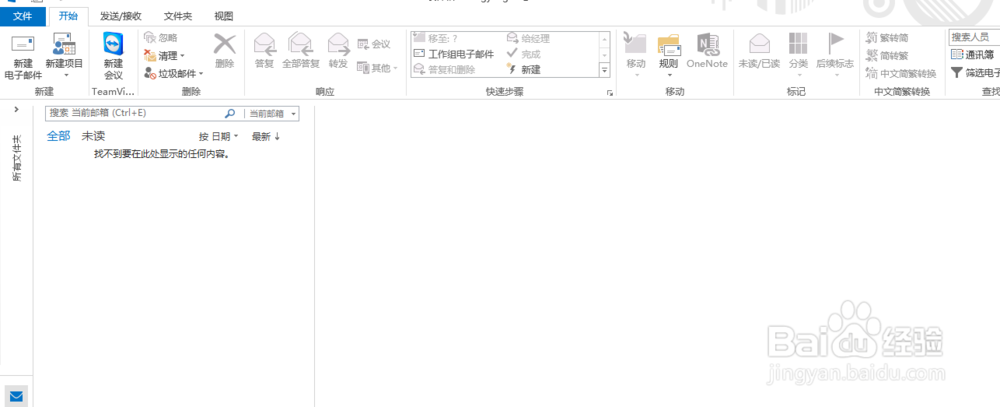The image size is (1000, 407).
Task: Click the 删除 X icon
Action: point(224,45)
